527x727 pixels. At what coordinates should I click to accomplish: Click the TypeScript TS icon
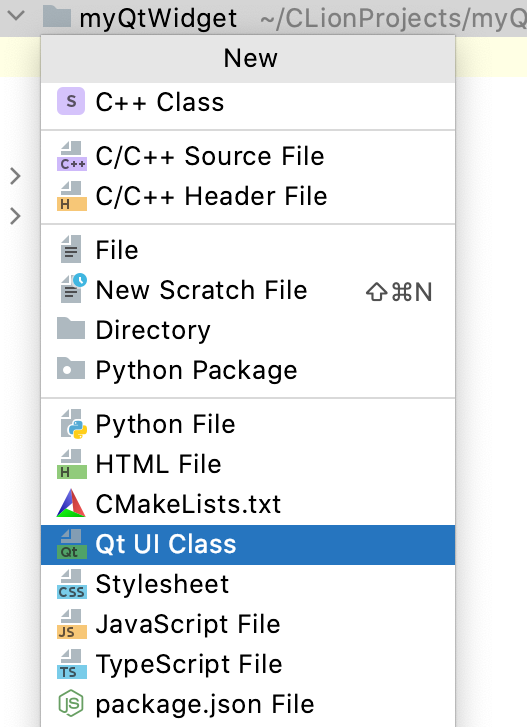click(x=72, y=664)
